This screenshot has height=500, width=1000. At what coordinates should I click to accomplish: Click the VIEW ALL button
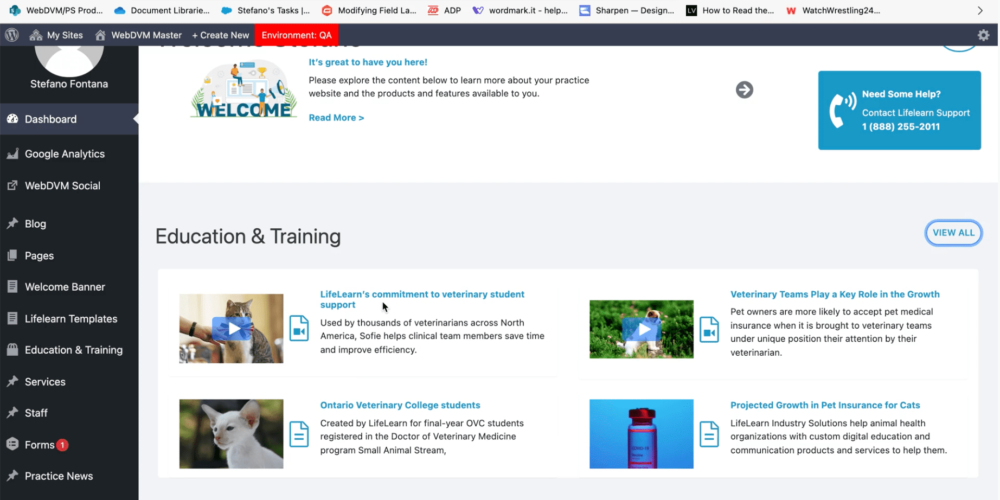tap(953, 233)
